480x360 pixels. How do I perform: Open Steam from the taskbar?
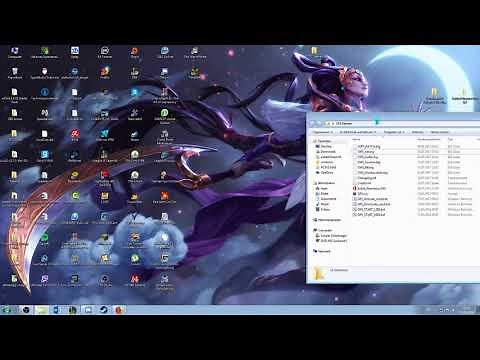point(104,310)
